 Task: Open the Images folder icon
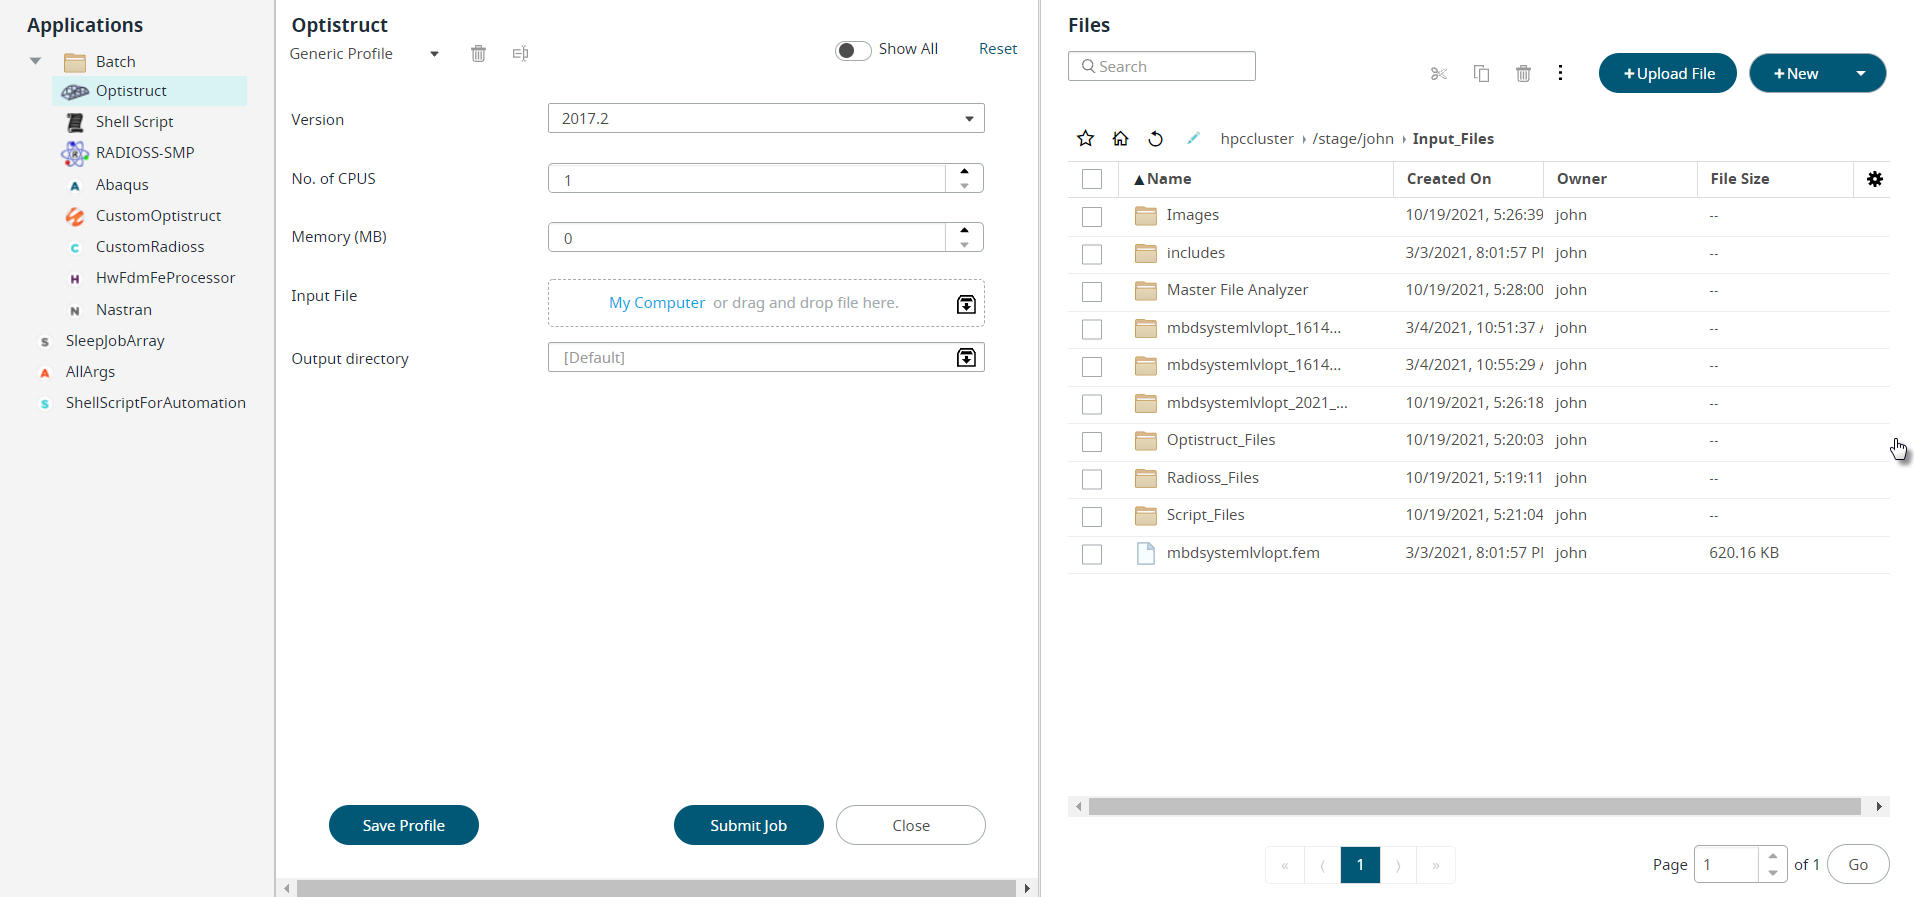point(1146,215)
